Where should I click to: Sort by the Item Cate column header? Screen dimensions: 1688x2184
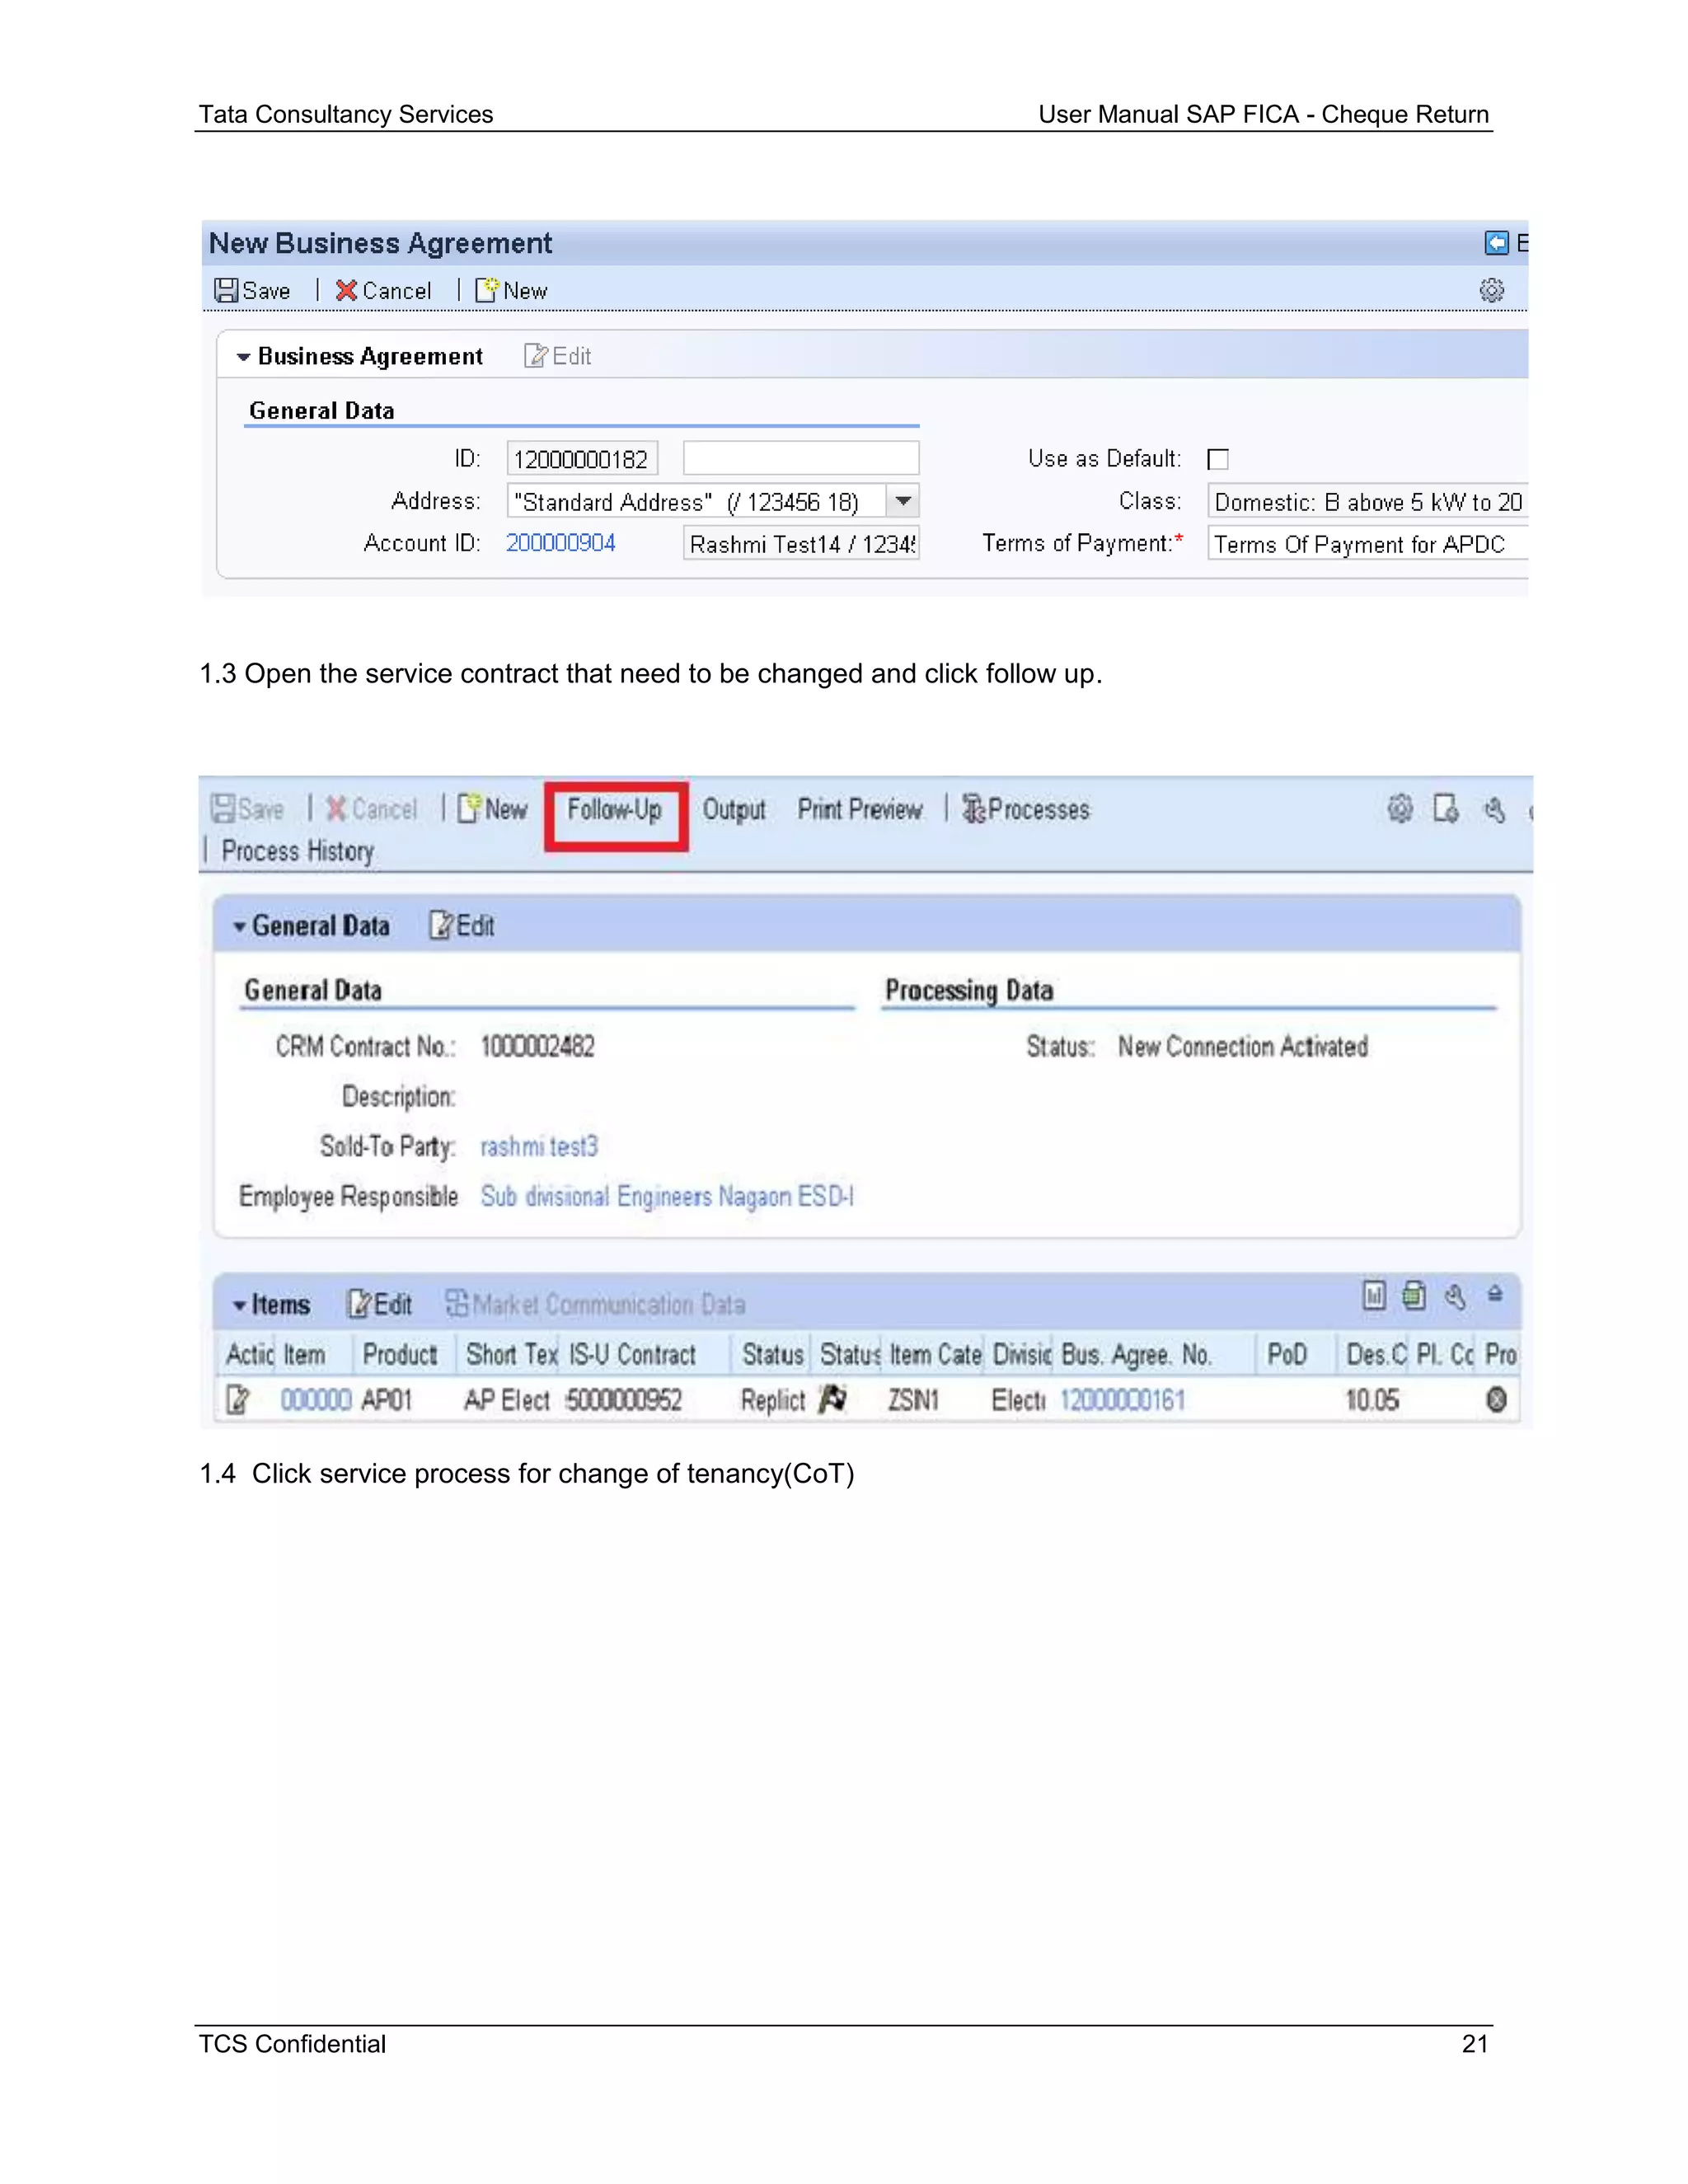click(935, 1355)
